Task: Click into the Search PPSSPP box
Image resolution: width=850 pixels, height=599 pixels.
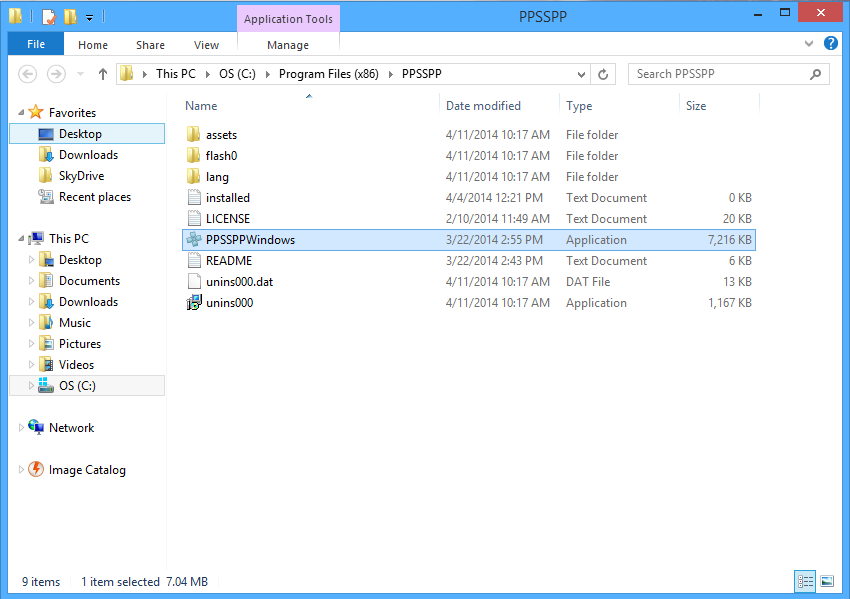Action: click(x=720, y=74)
